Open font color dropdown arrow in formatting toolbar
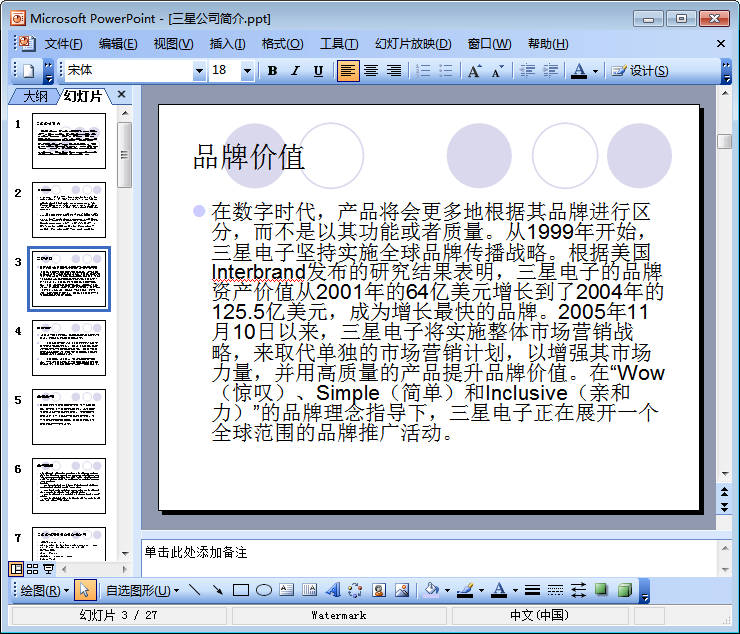Viewport: 740px width, 634px height. coord(596,71)
